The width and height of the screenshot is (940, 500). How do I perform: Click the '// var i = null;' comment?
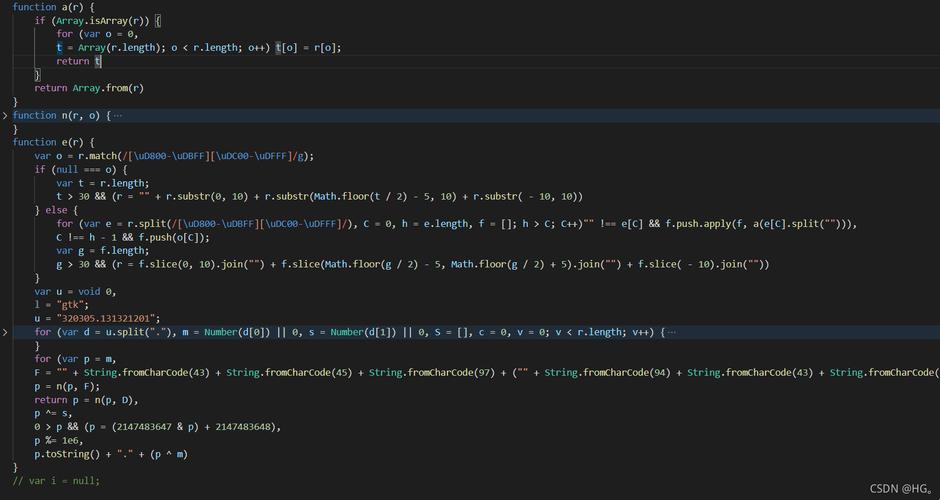[56, 481]
